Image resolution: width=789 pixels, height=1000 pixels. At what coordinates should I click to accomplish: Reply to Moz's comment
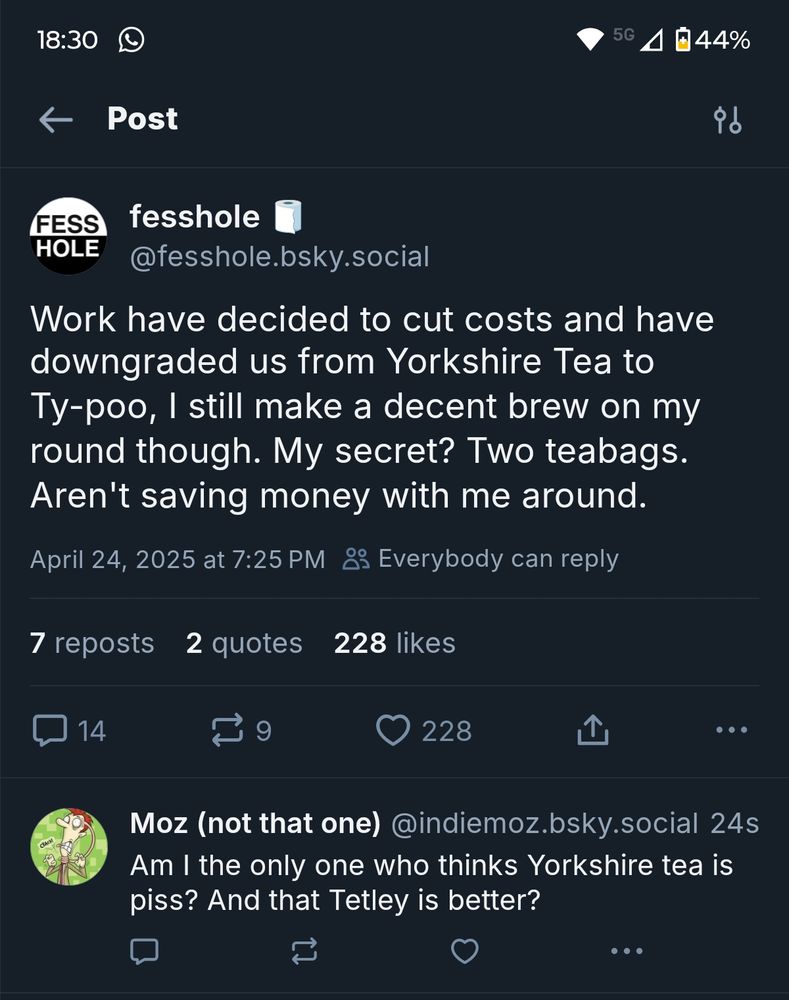click(143, 952)
